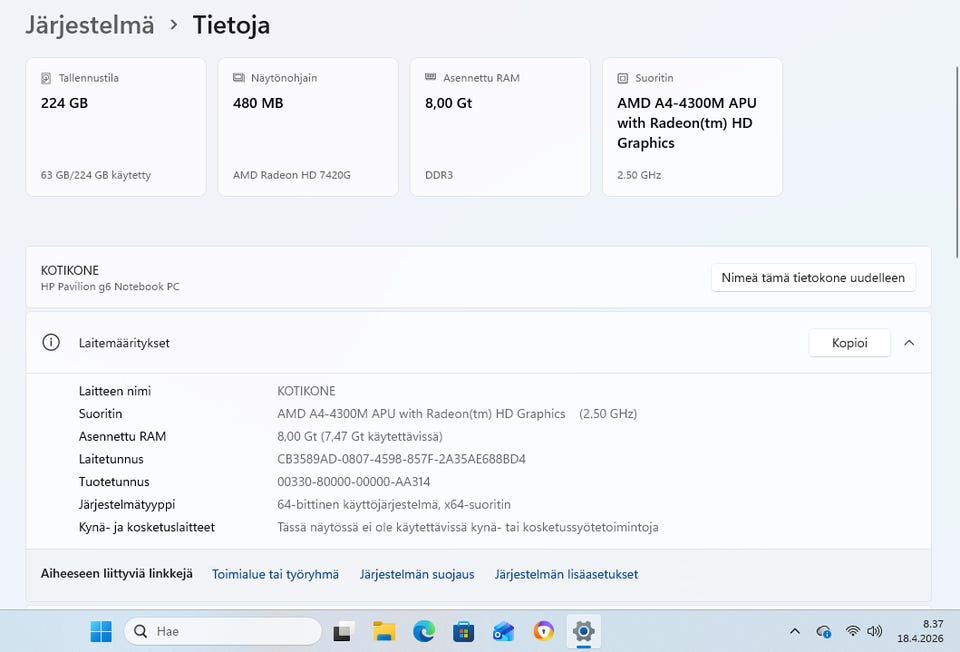
Task: Open the Järjestelmän lisäasetukset link
Action: click(x=566, y=574)
